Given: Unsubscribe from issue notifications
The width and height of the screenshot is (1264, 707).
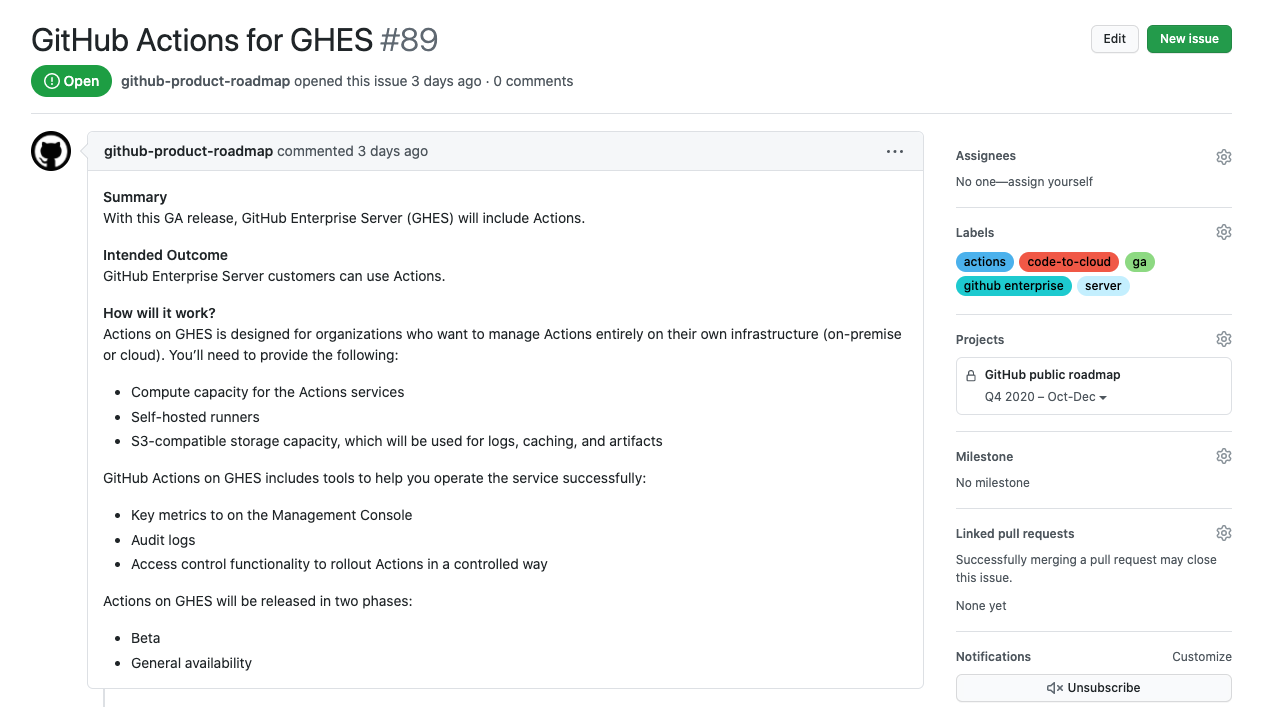Looking at the screenshot, I should tap(1093, 688).
